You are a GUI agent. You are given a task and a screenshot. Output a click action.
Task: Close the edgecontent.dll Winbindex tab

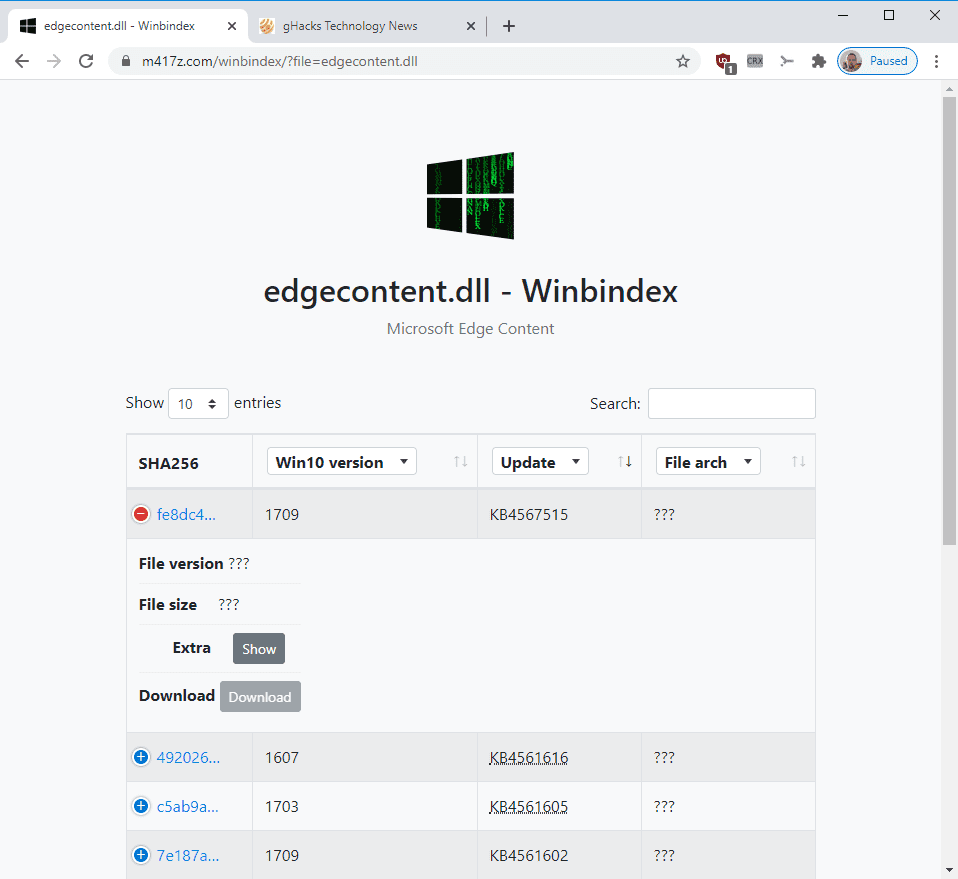(232, 26)
